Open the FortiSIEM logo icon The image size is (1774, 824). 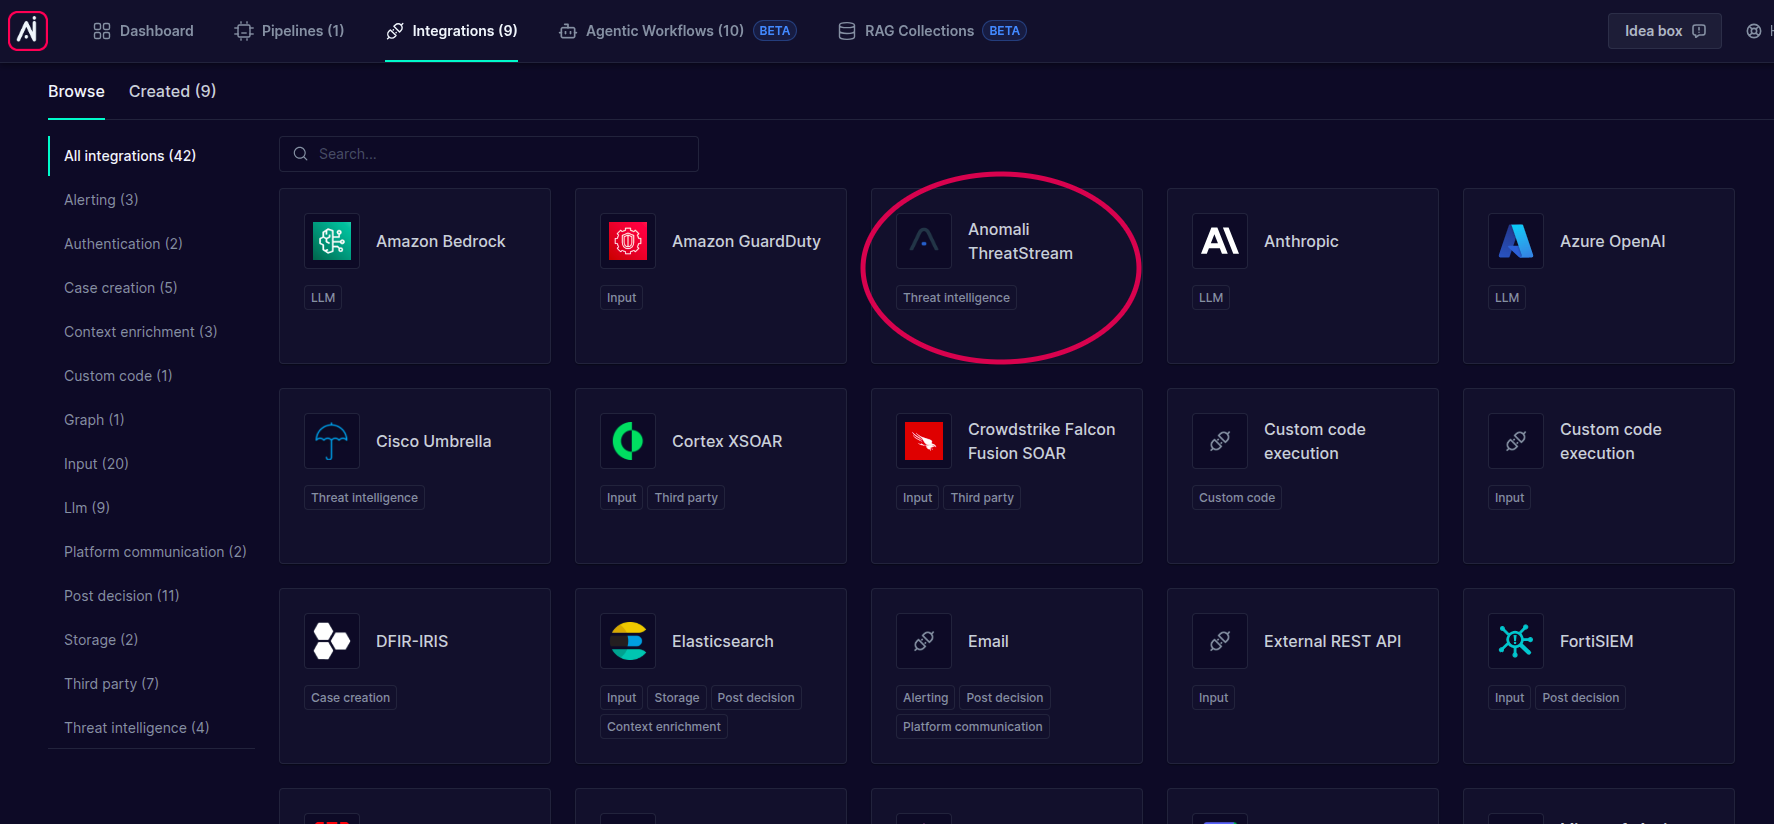point(1516,641)
